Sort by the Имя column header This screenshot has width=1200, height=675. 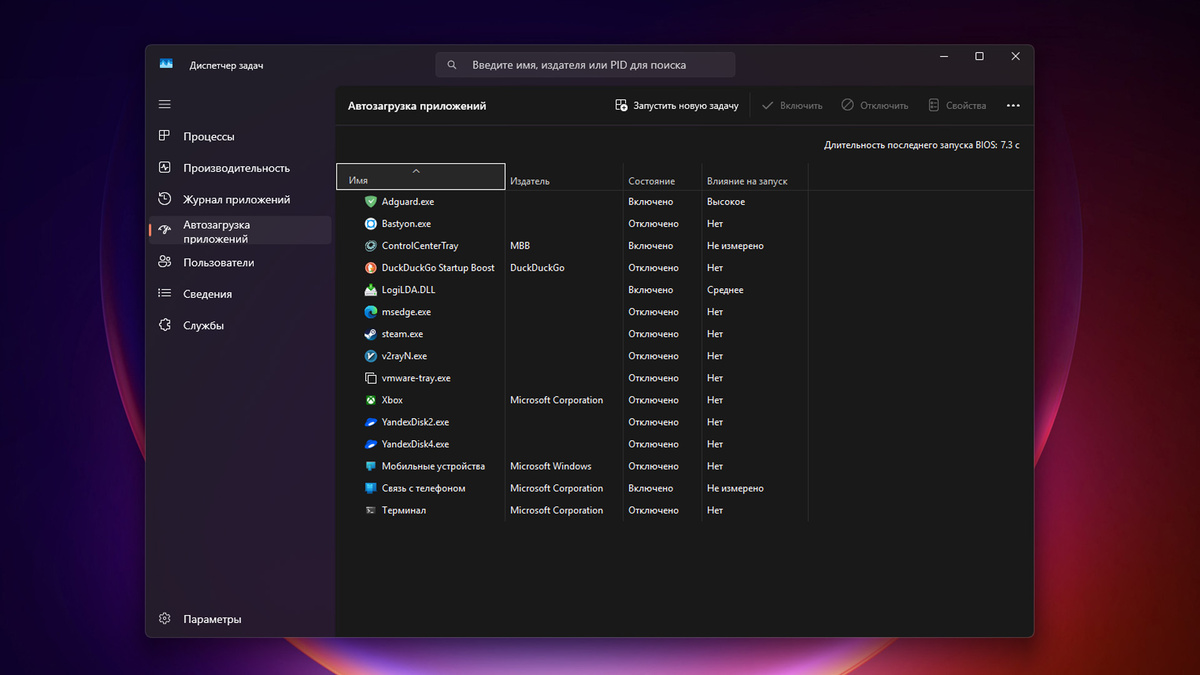click(x=421, y=176)
